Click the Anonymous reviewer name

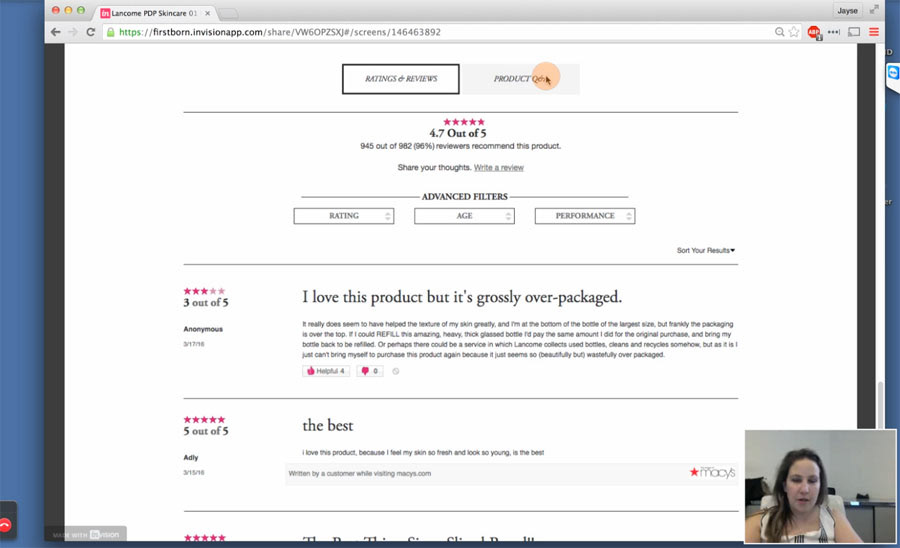click(203, 329)
